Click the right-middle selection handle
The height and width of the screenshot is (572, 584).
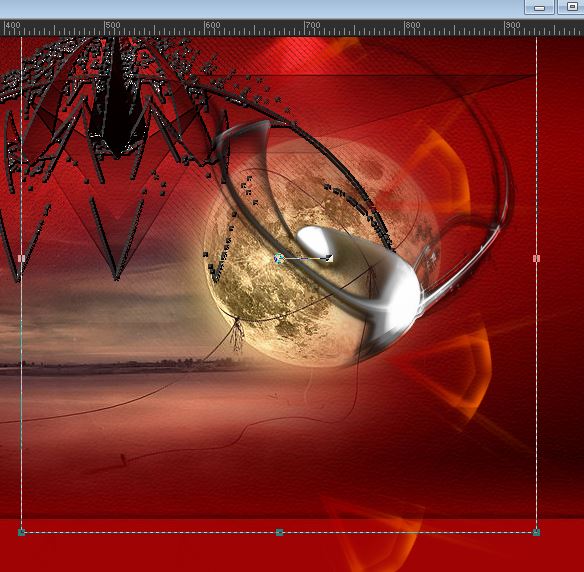[536, 258]
